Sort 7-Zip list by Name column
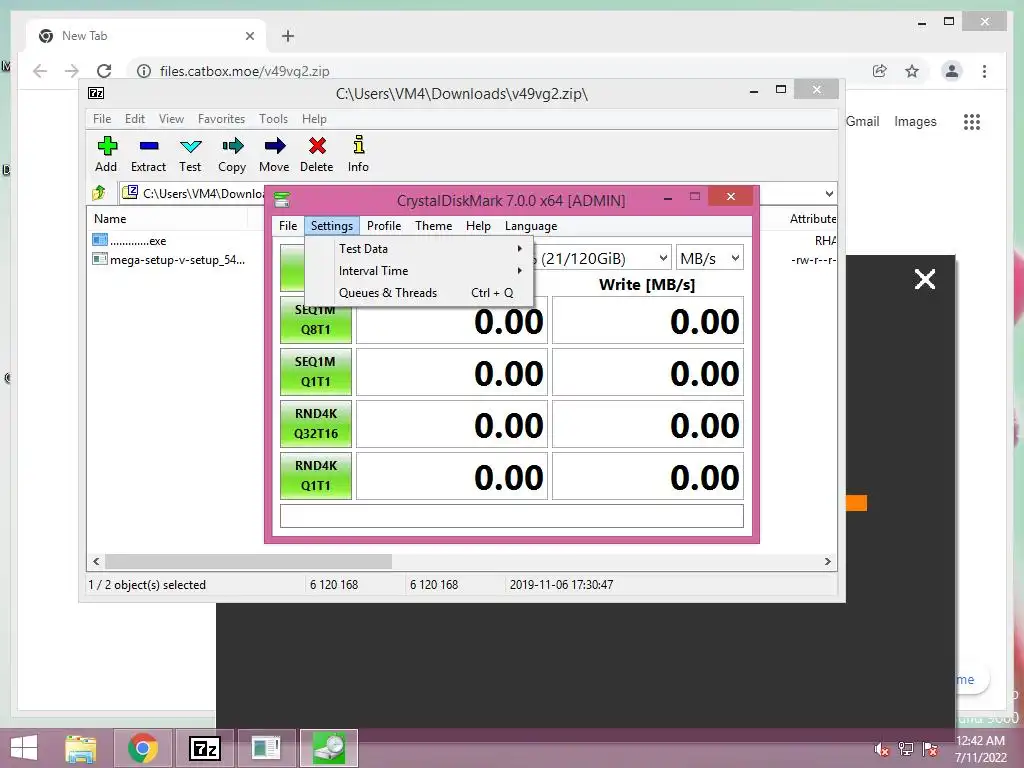 pos(110,219)
